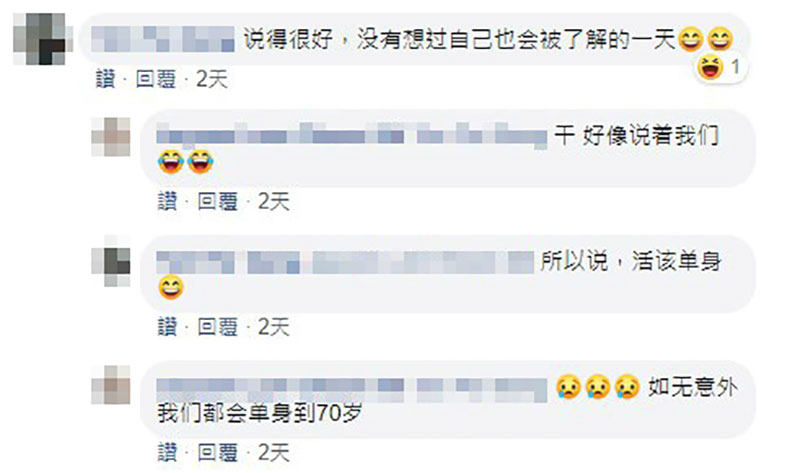The height and width of the screenshot is (473, 800).
Task: Reply to the comment 好像说着我们
Action: (217, 201)
